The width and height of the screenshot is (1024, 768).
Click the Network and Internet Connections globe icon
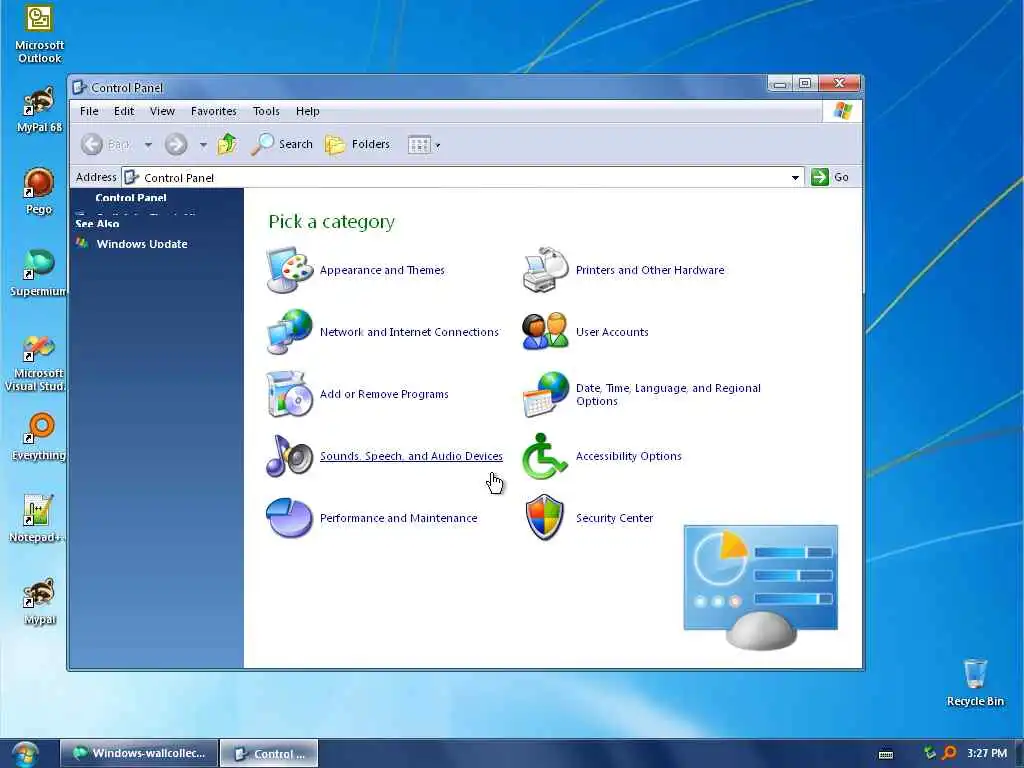[x=290, y=332]
